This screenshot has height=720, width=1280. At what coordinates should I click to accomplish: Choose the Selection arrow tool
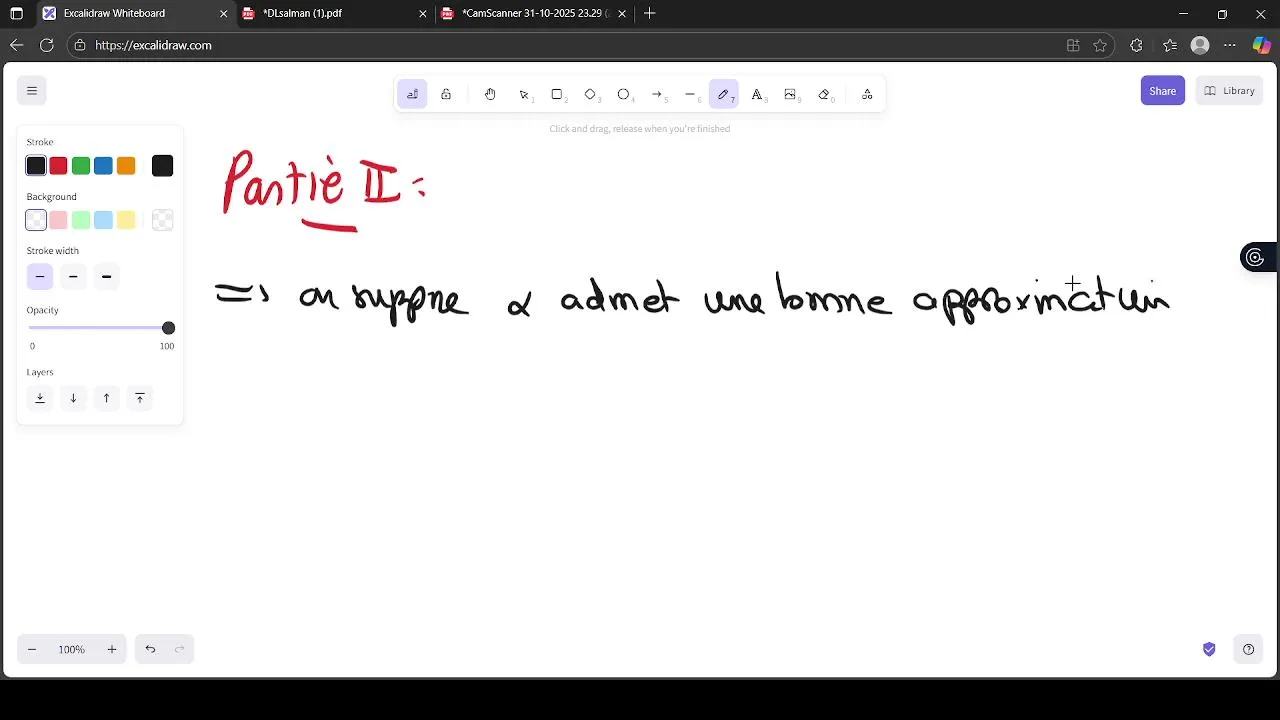tap(524, 94)
